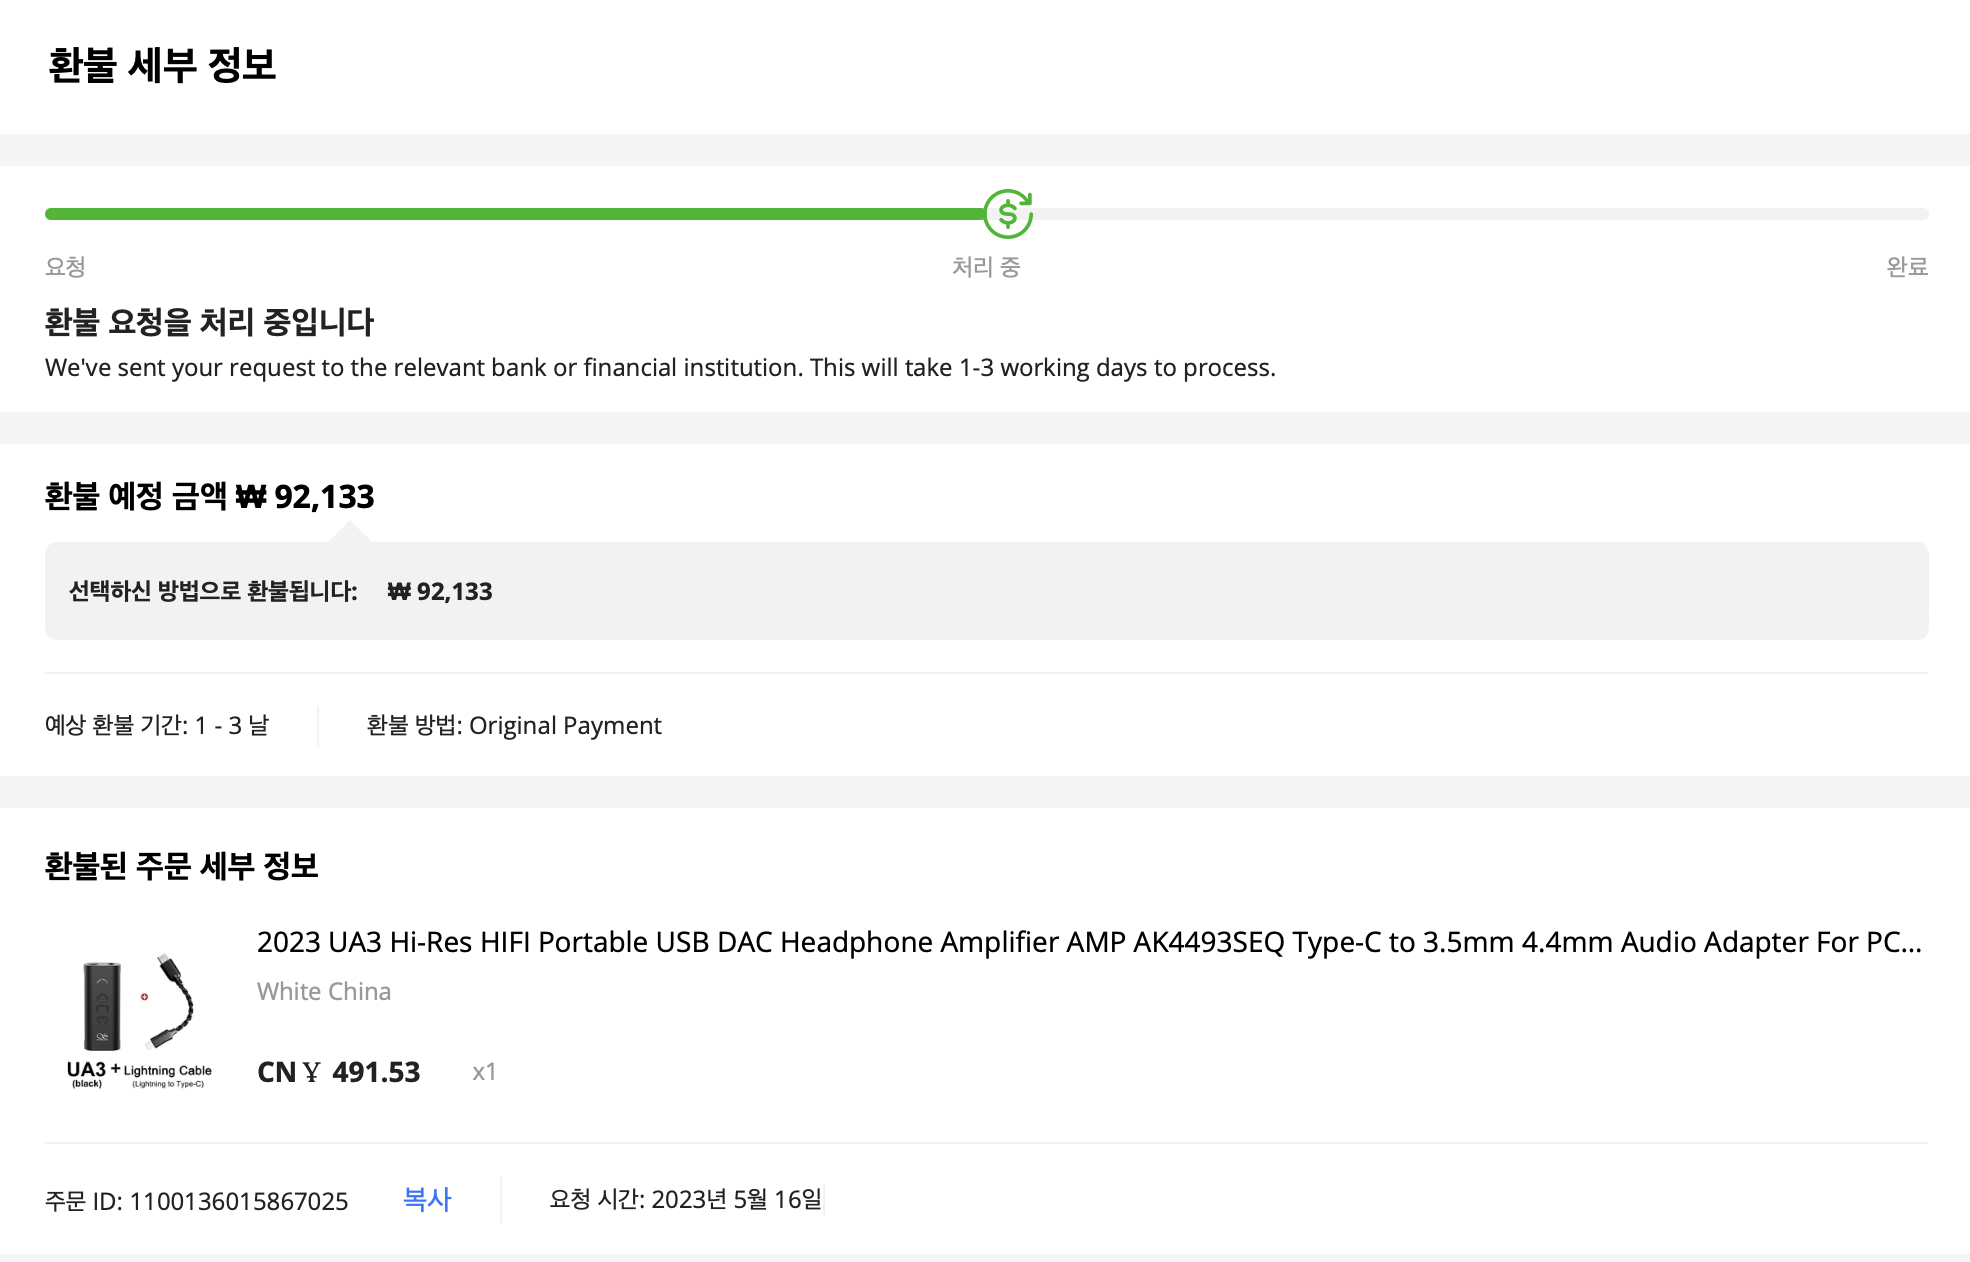
Task: Click the CN ¥ 491.53 price
Action: coord(338,1072)
